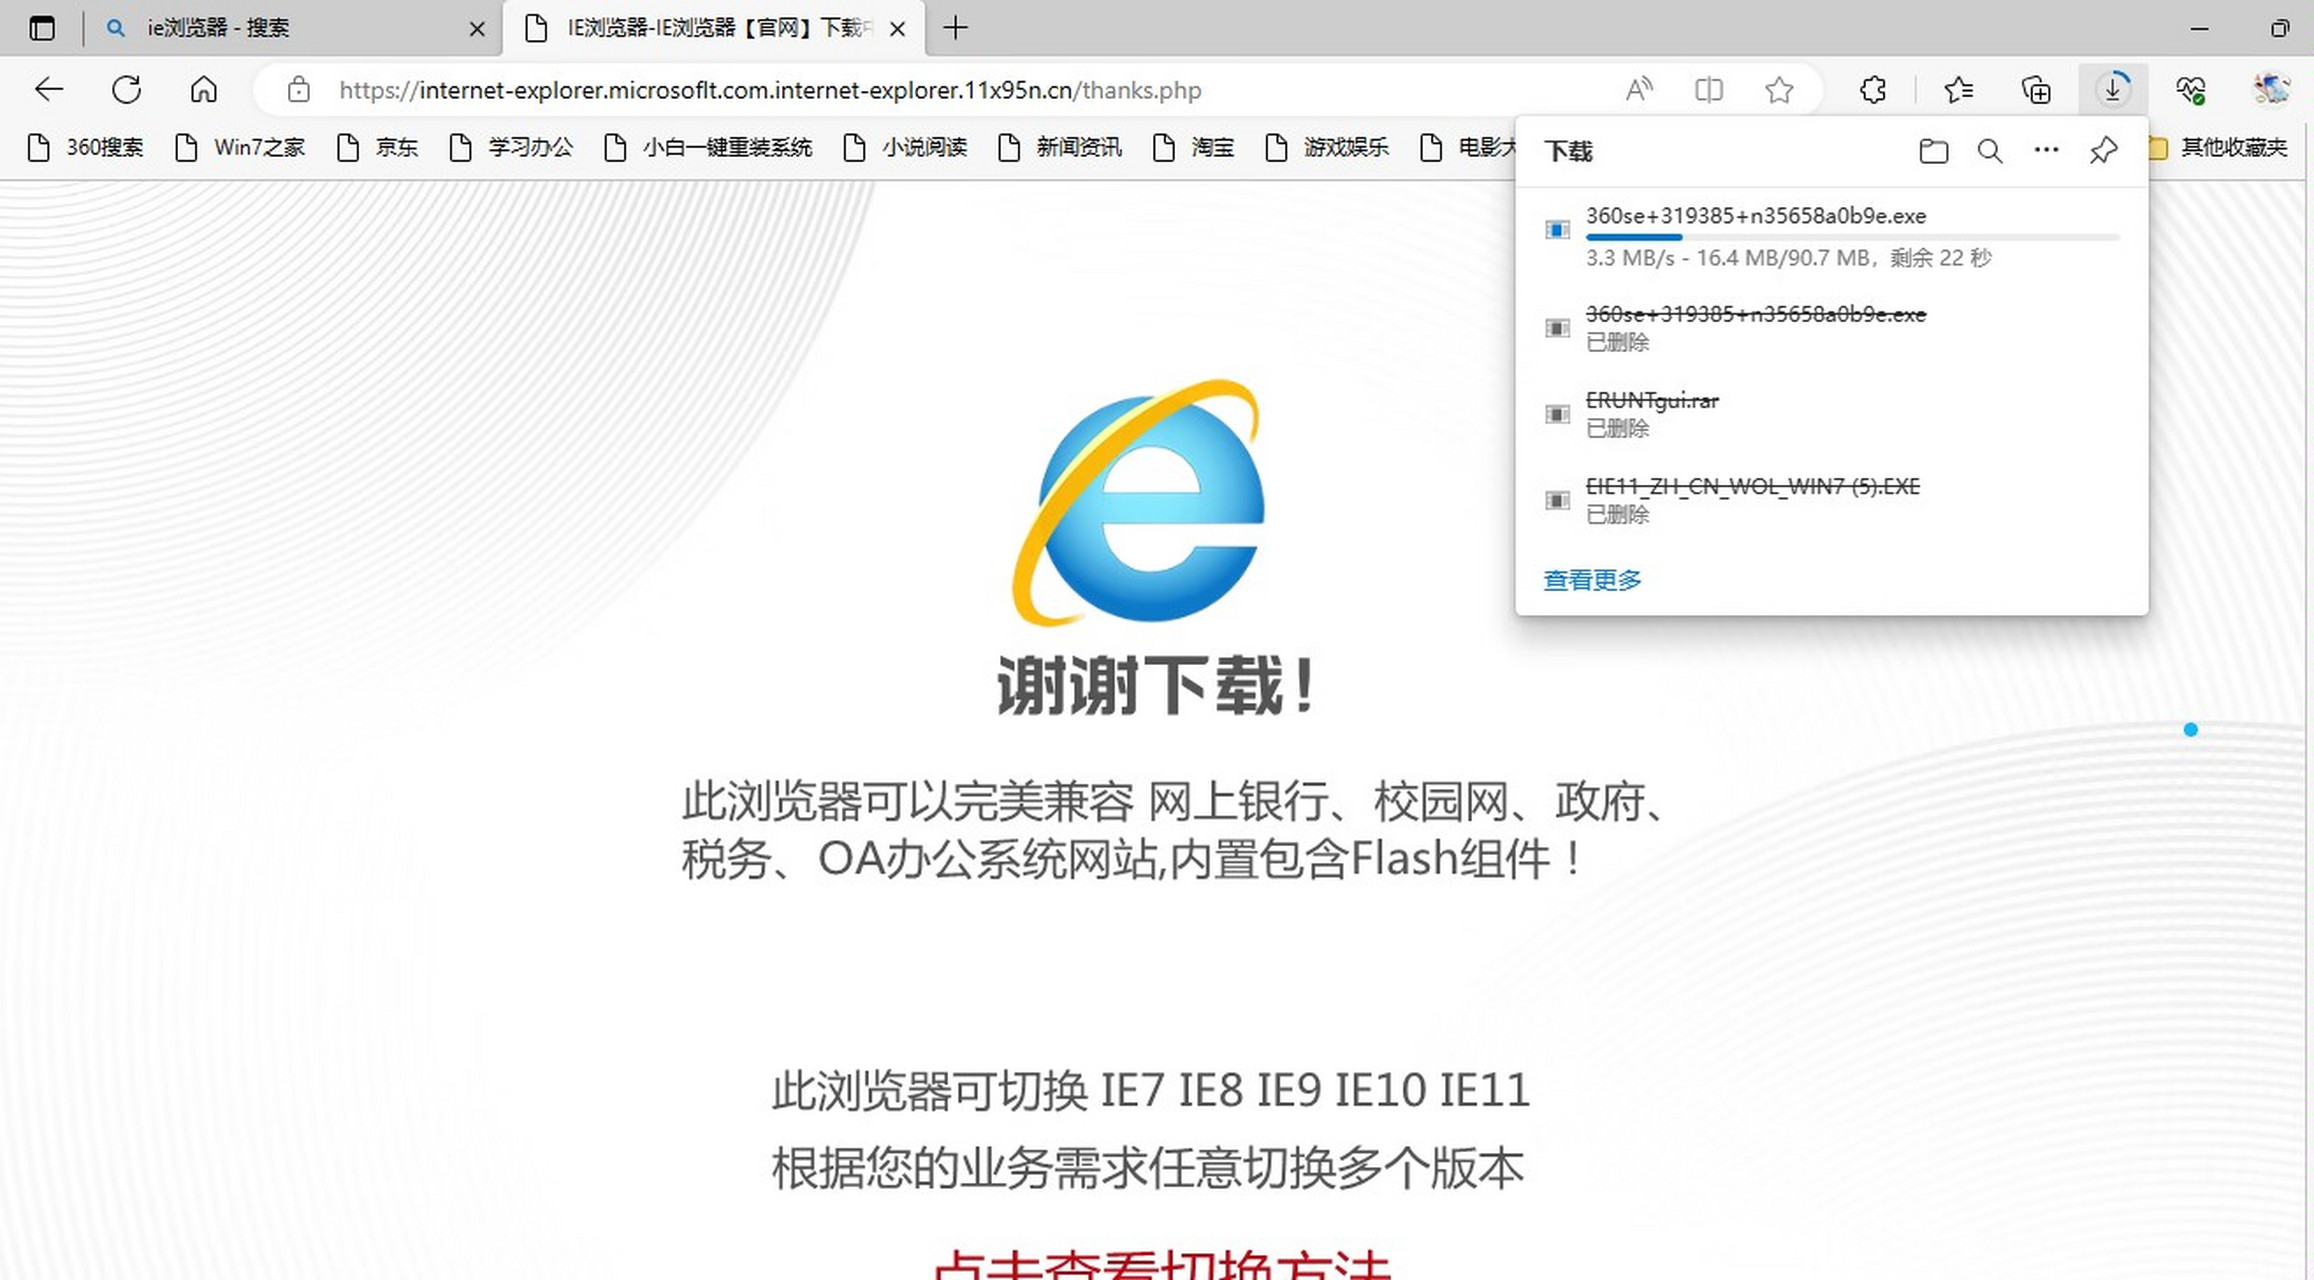Close the ie浏览器 - 搜索 tab

click(x=477, y=29)
